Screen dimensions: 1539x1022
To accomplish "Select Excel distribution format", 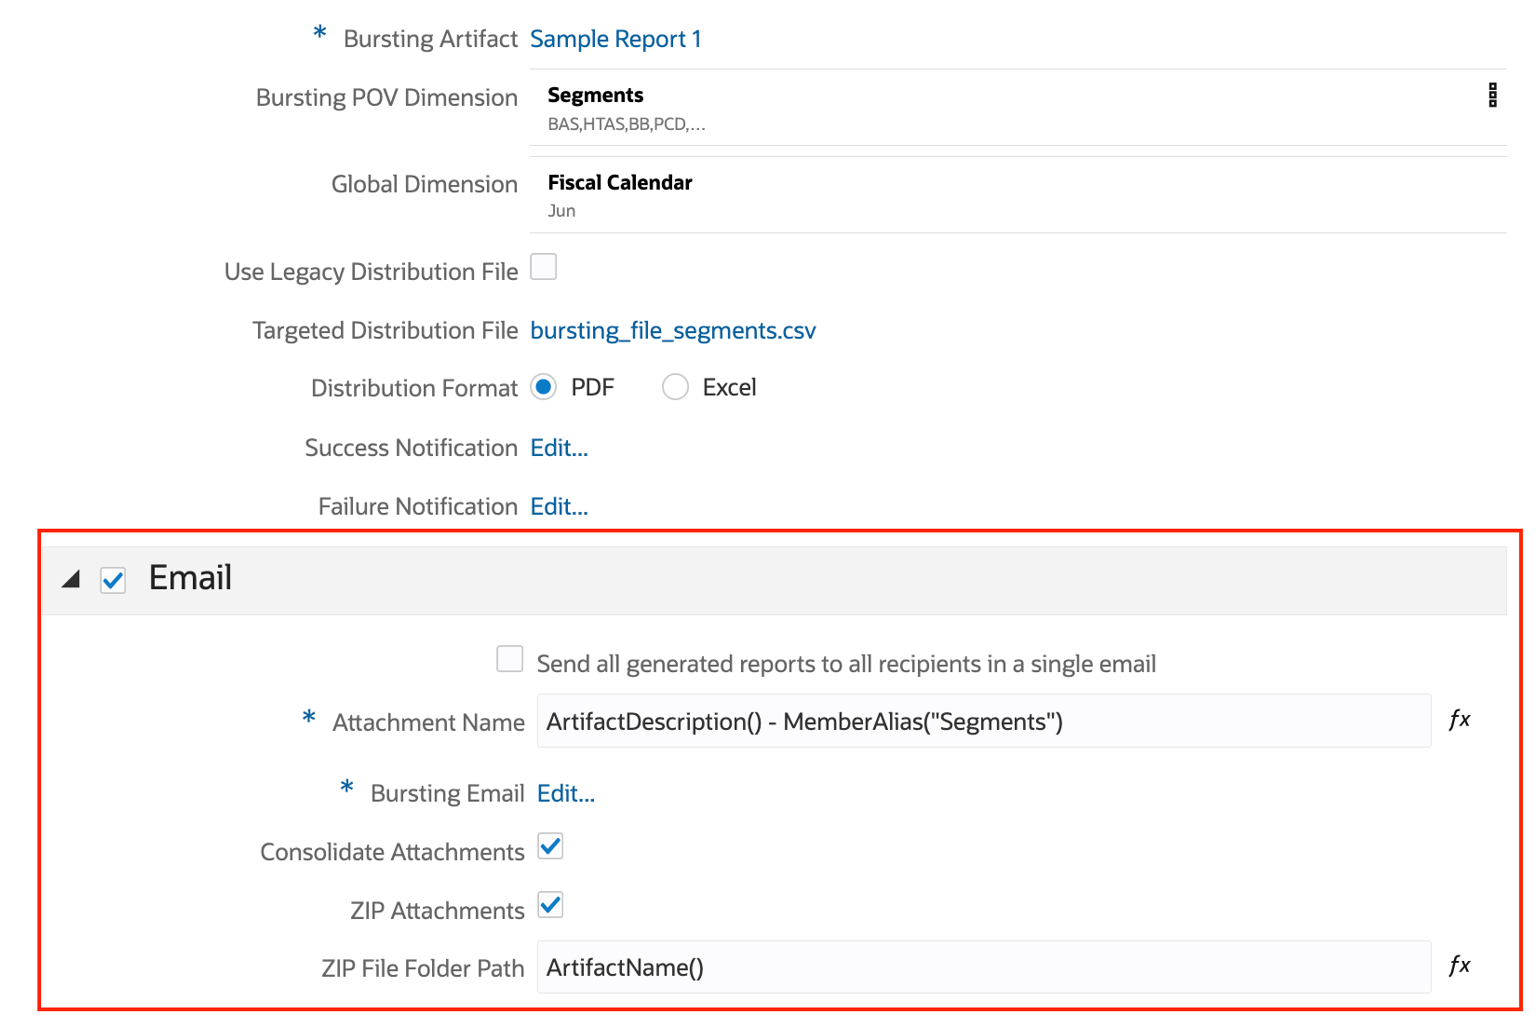I will (x=675, y=388).
